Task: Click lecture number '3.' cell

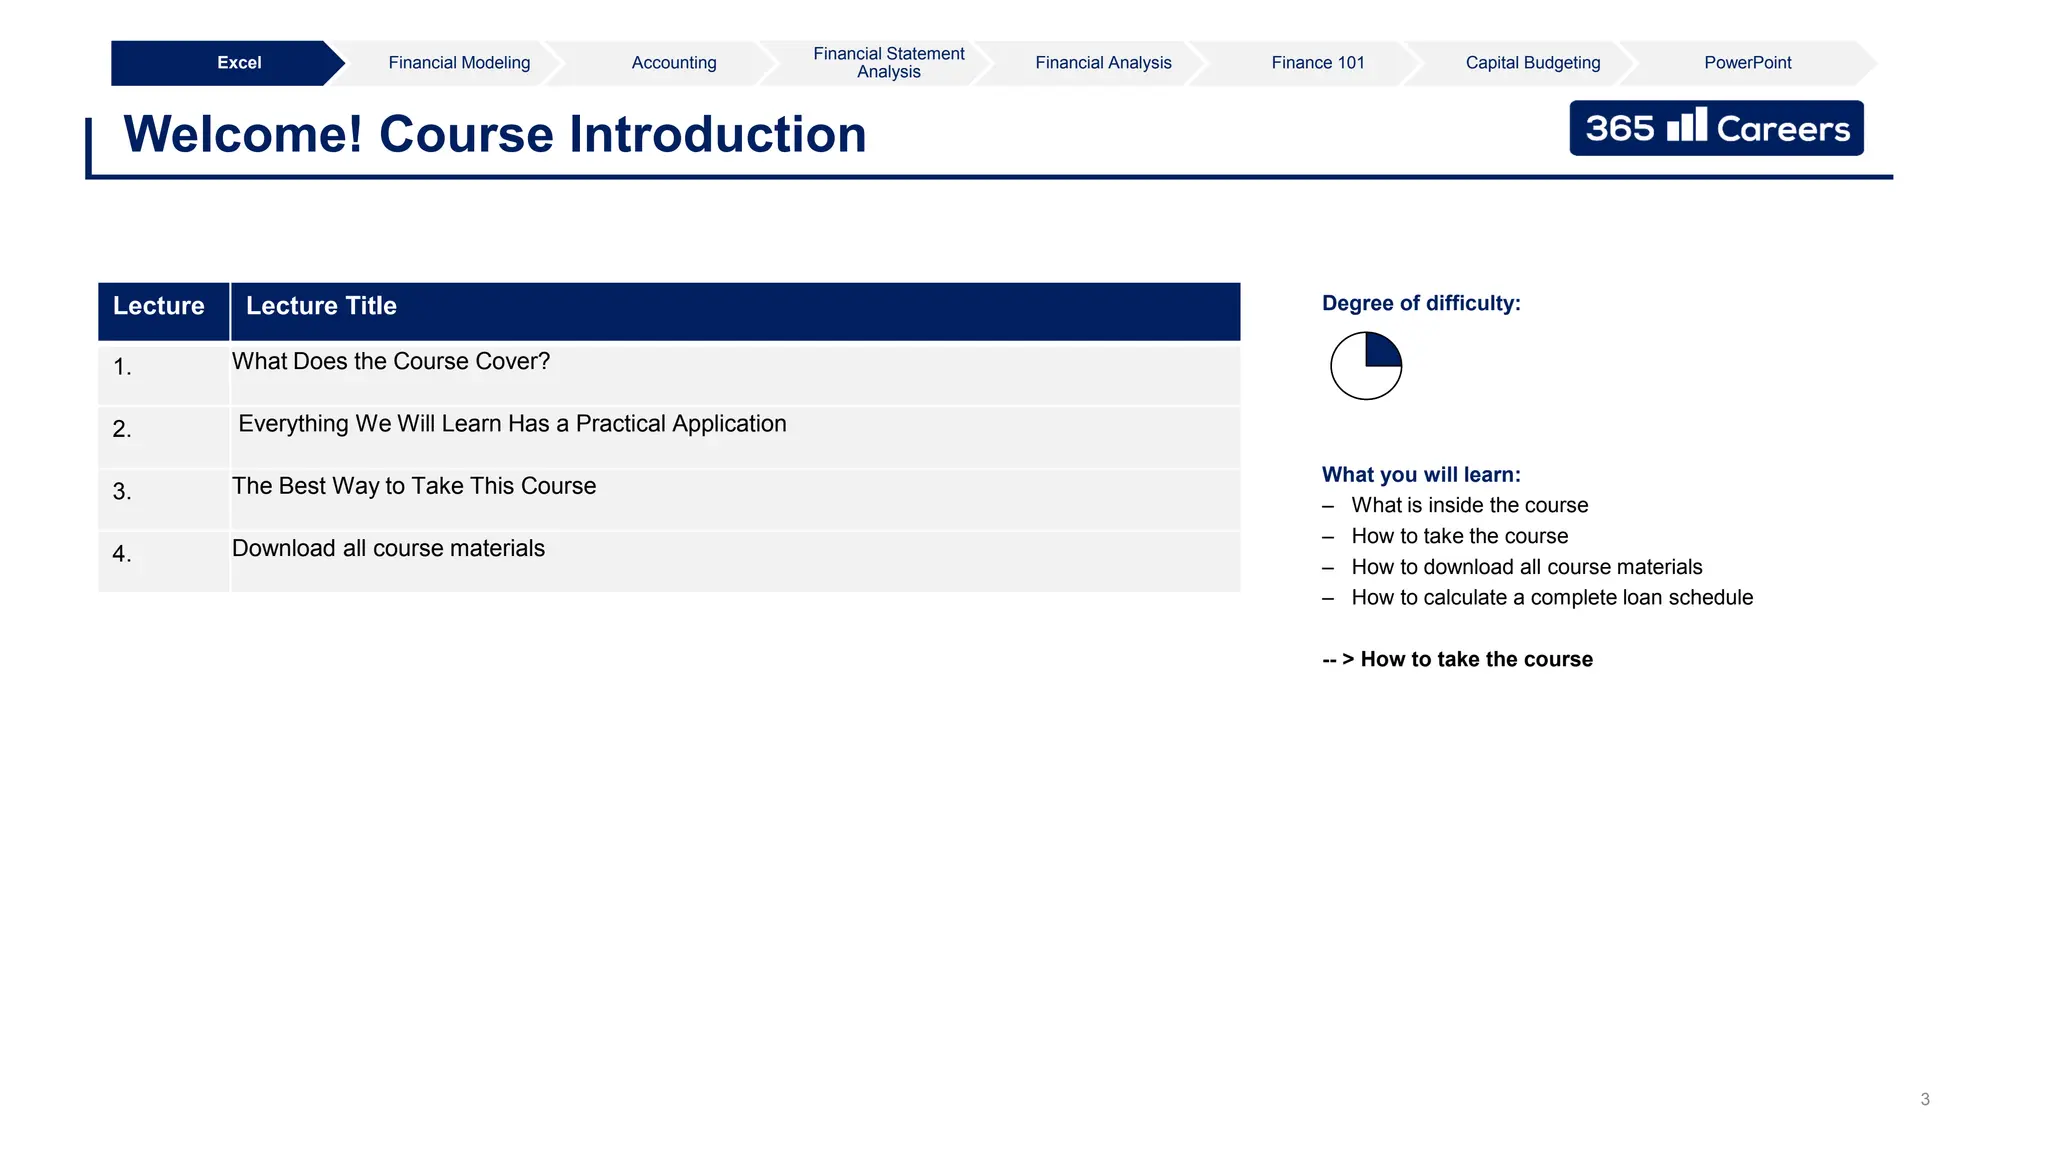Action: coord(164,499)
